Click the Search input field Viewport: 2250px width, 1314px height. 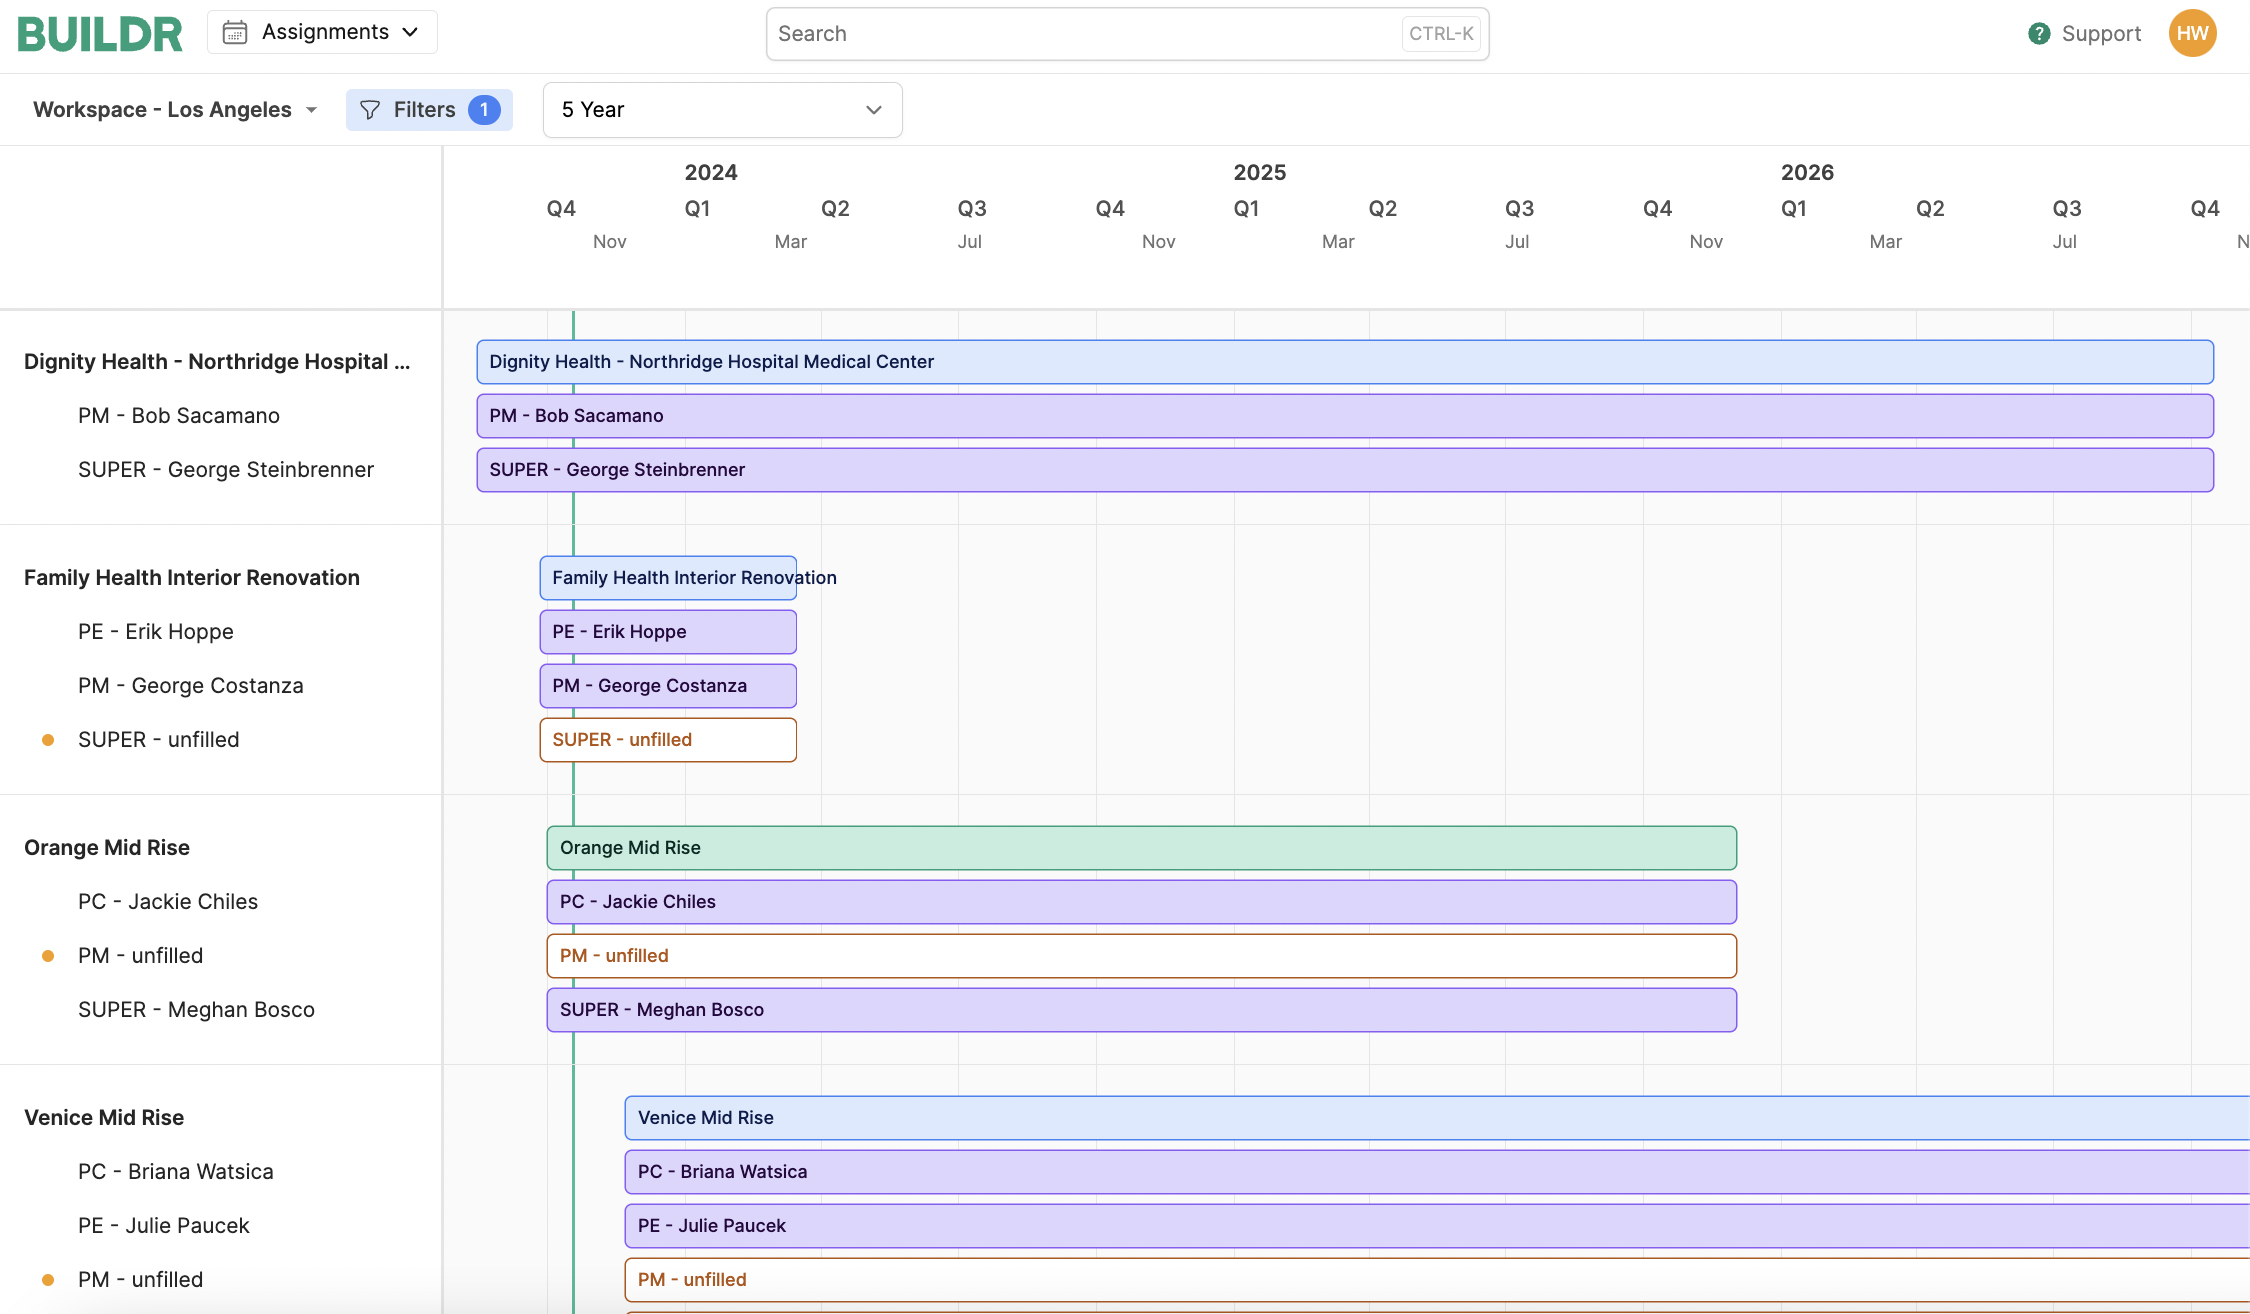pos(1127,34)
